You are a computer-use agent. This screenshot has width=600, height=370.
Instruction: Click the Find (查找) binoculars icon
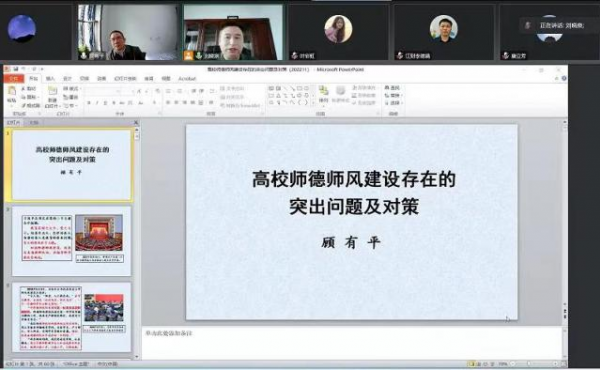(x=387, y=88)
